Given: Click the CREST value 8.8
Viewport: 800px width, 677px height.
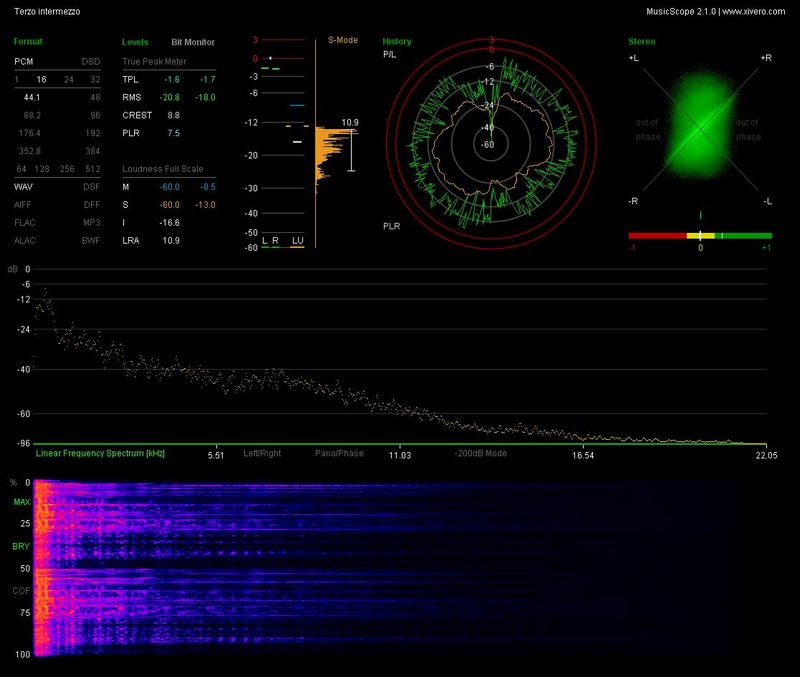Looking at the screenshot, I should pyautogui.click(x=173, y=115).
